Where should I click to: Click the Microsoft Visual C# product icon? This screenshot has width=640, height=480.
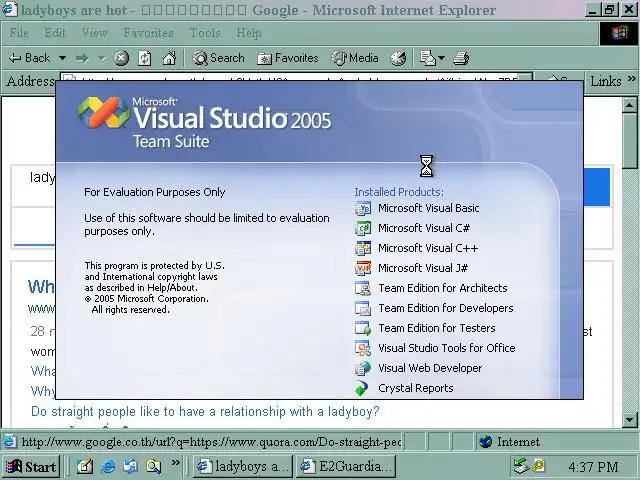(362, 228)
